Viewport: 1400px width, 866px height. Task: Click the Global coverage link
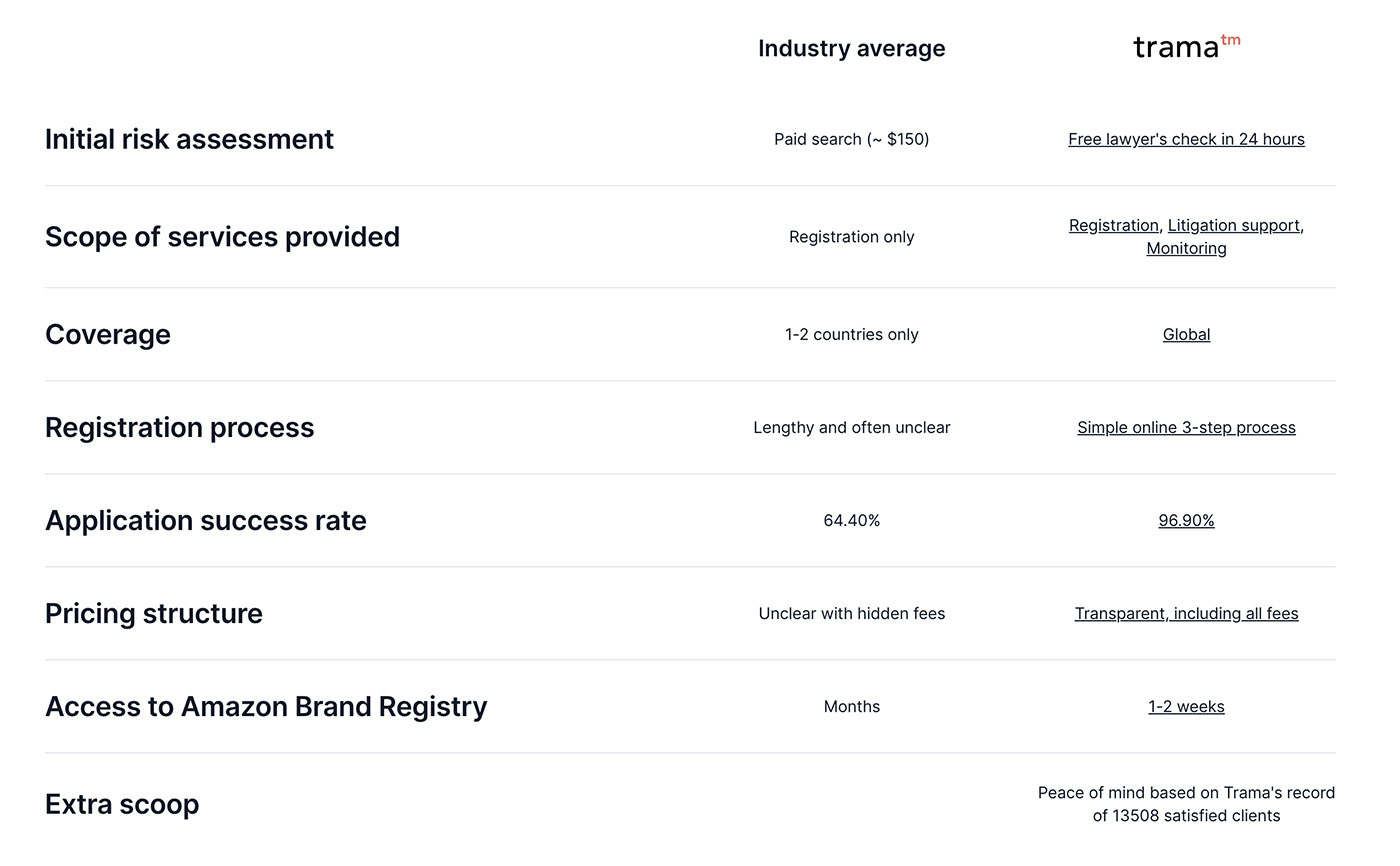click(1186, 334)
